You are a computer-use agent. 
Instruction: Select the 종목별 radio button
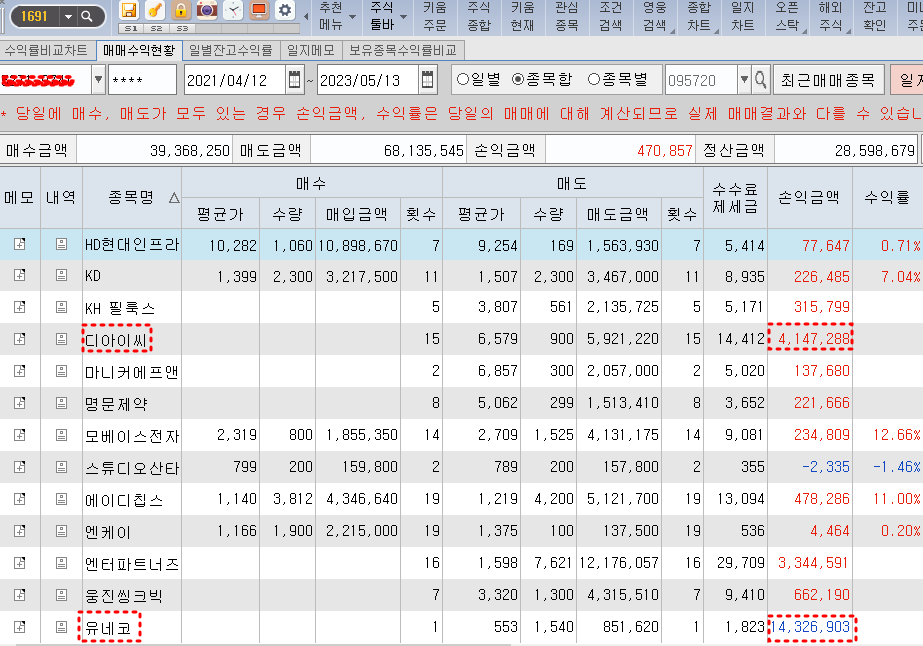(594, 79)
